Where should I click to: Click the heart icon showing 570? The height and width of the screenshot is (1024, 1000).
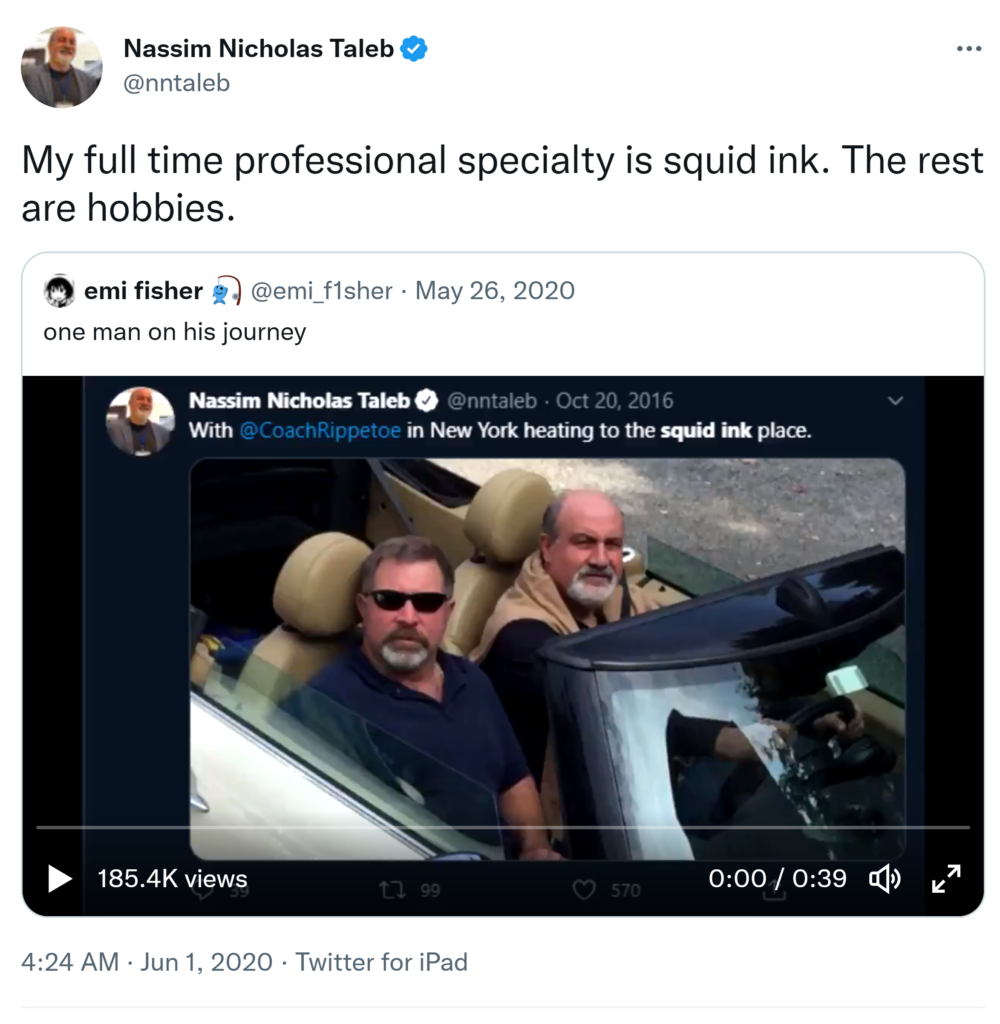586,889
